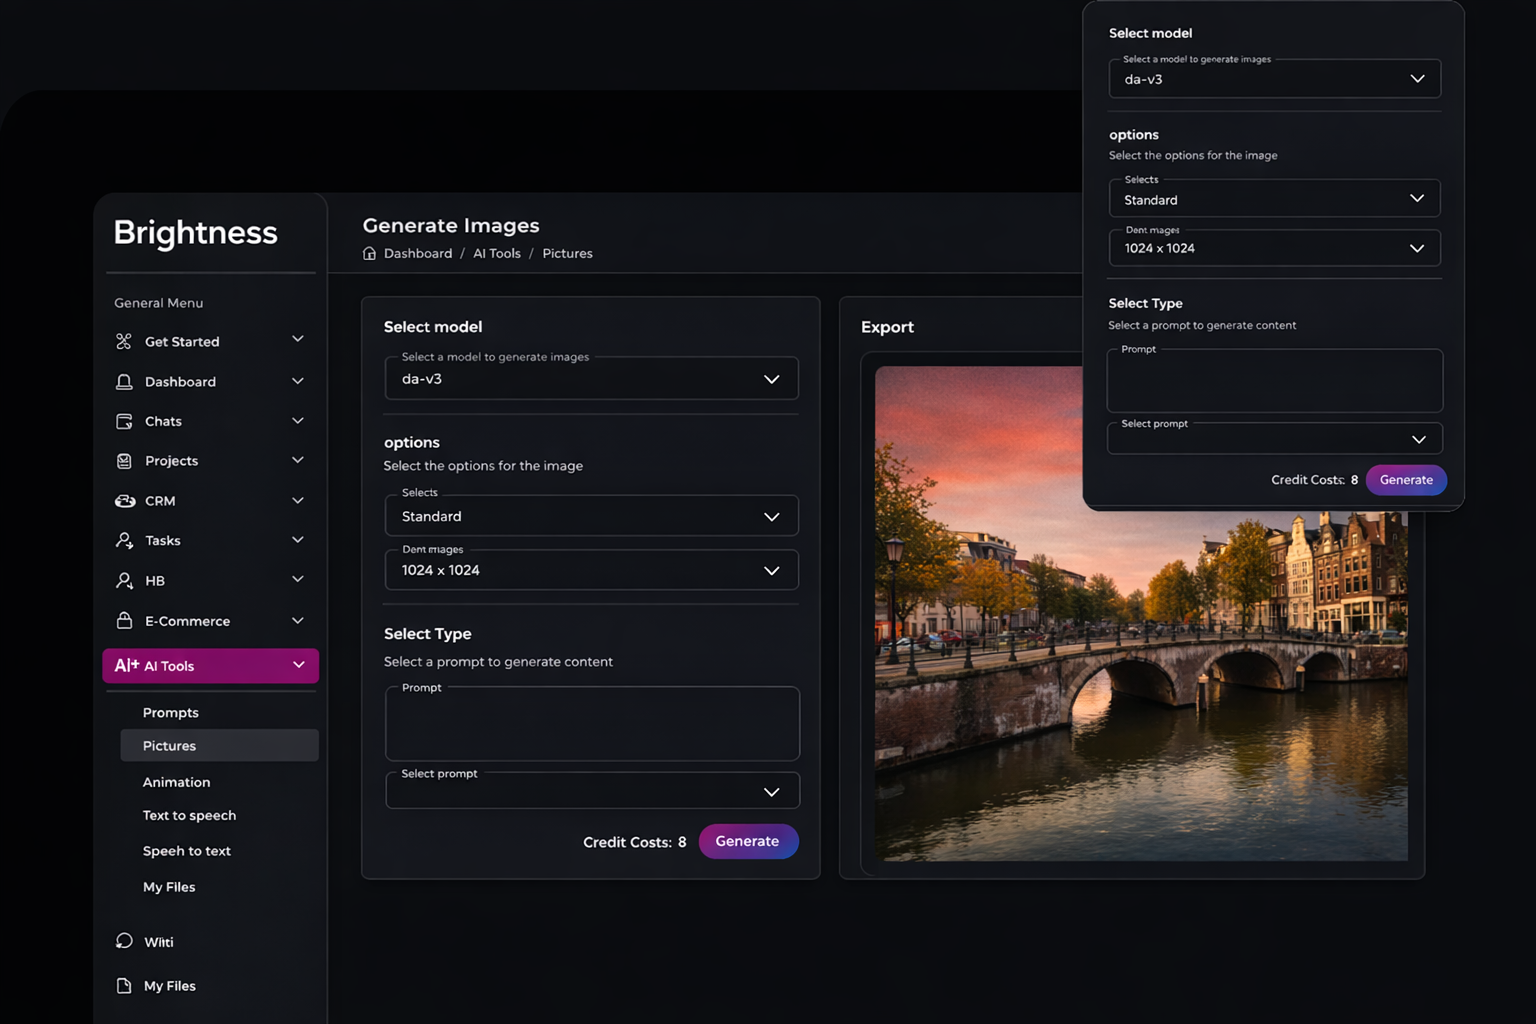
Task: Collapse the AI Tools menu section
Action: point(298,666)
